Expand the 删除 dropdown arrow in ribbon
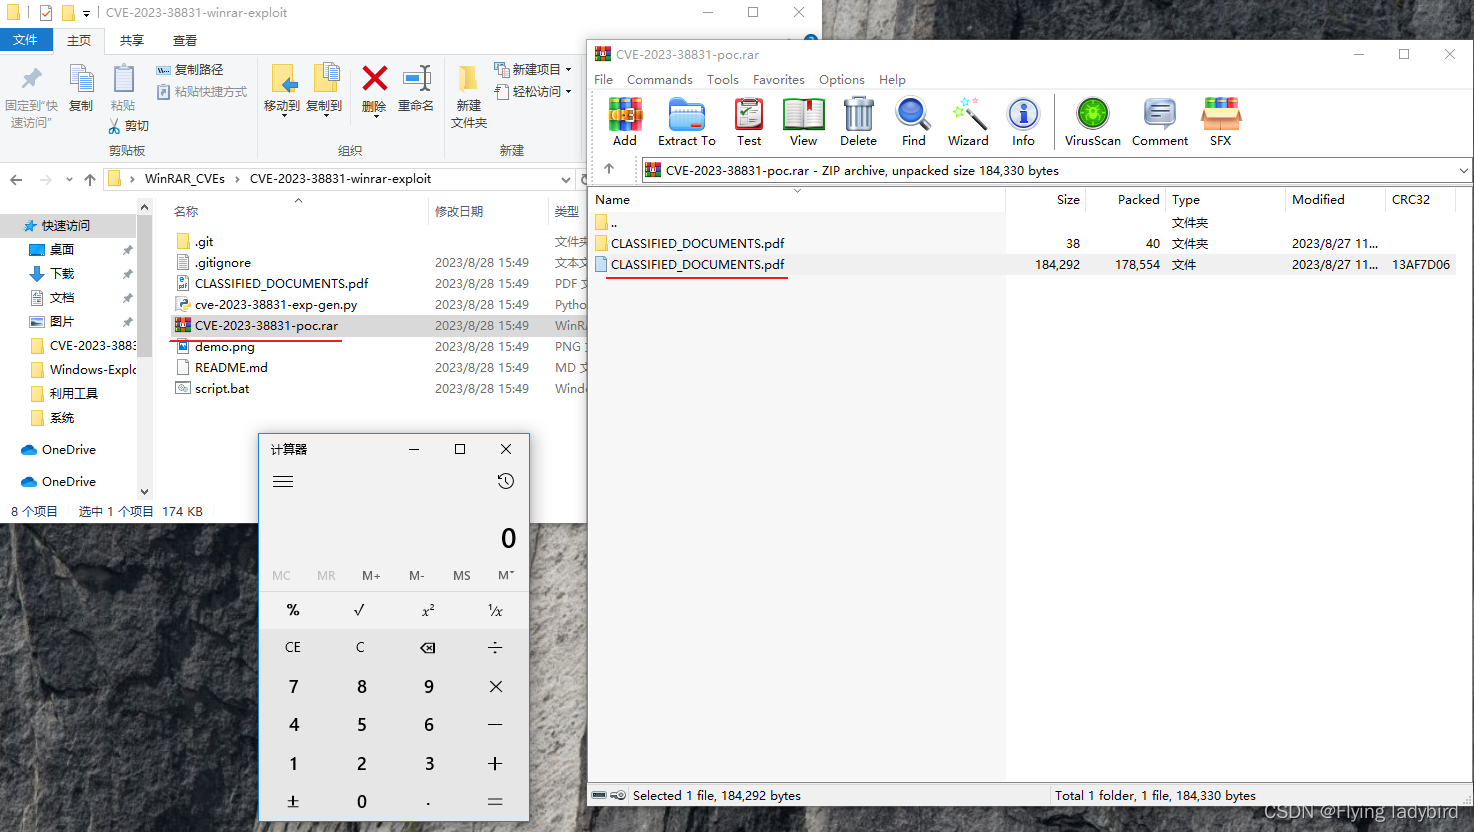Viewport: 1474px width, 832px height. coord(375,116)
